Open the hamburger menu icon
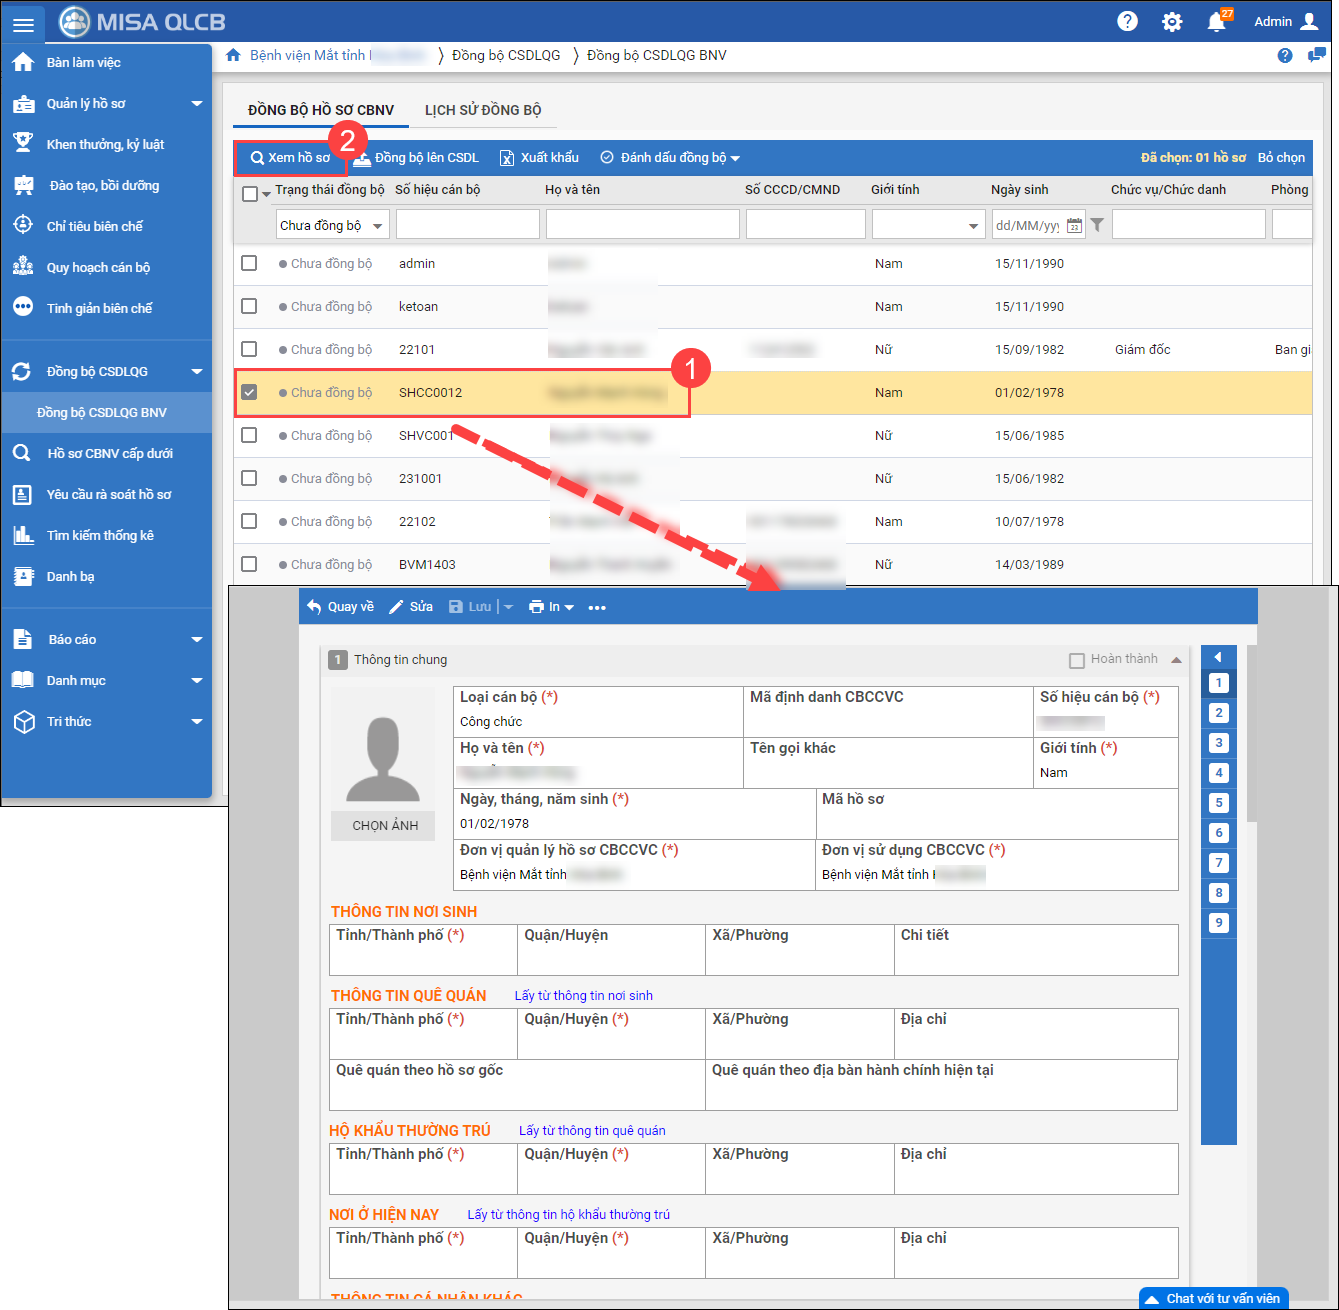Image resolution: width=1339 pixels, height=1310 pixels. tap(23, 24)
